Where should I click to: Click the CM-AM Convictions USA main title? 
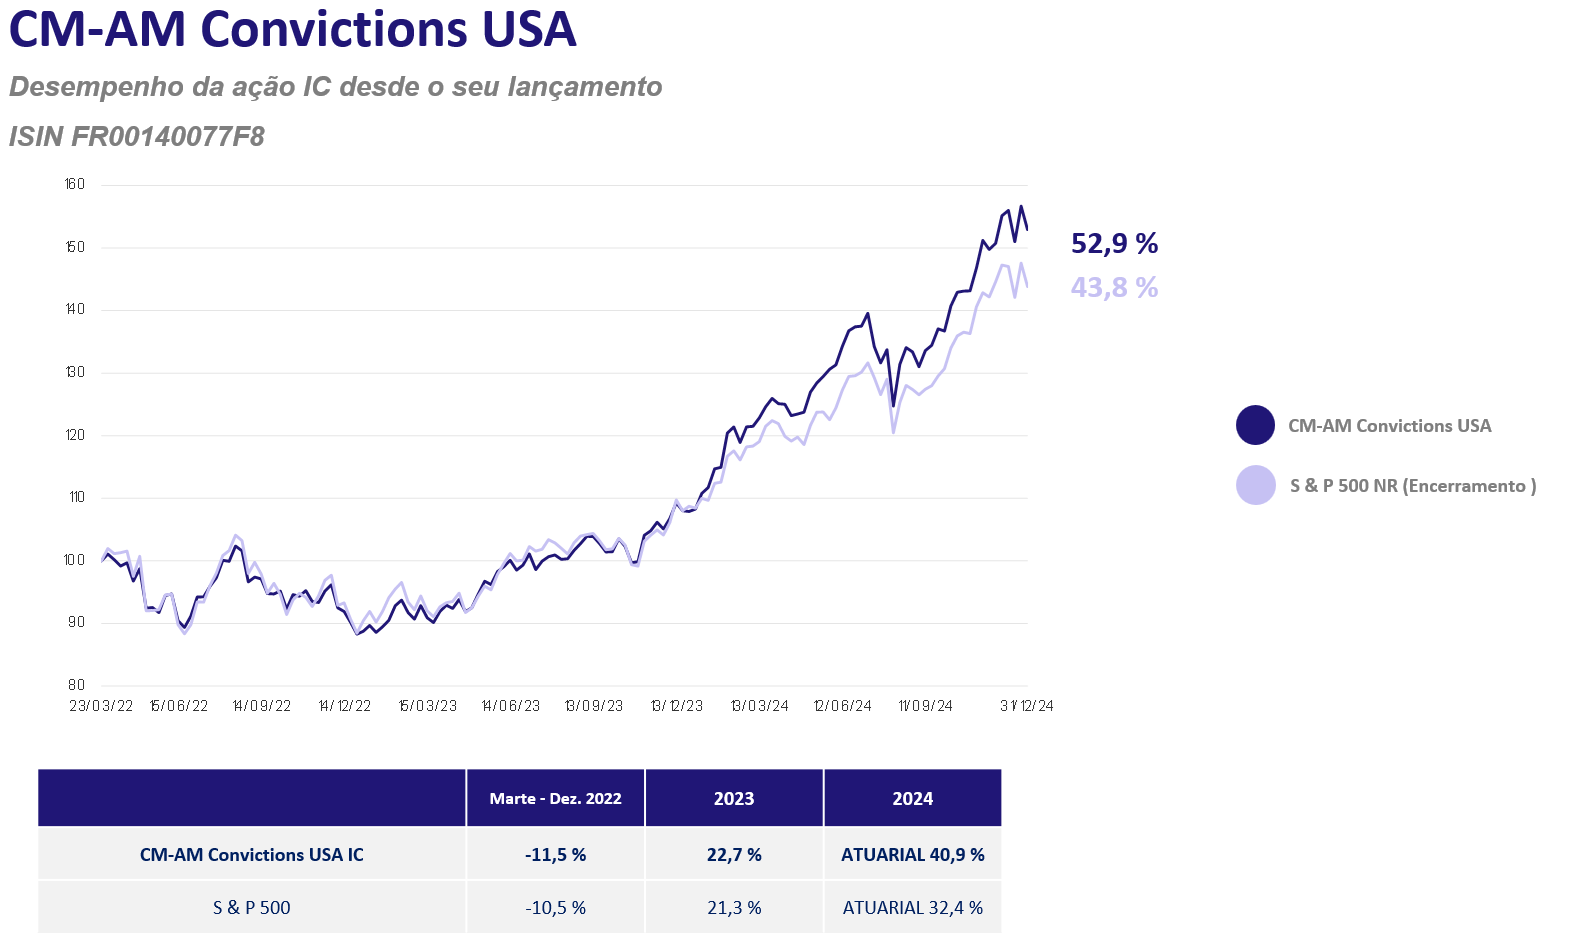point(292,29)
